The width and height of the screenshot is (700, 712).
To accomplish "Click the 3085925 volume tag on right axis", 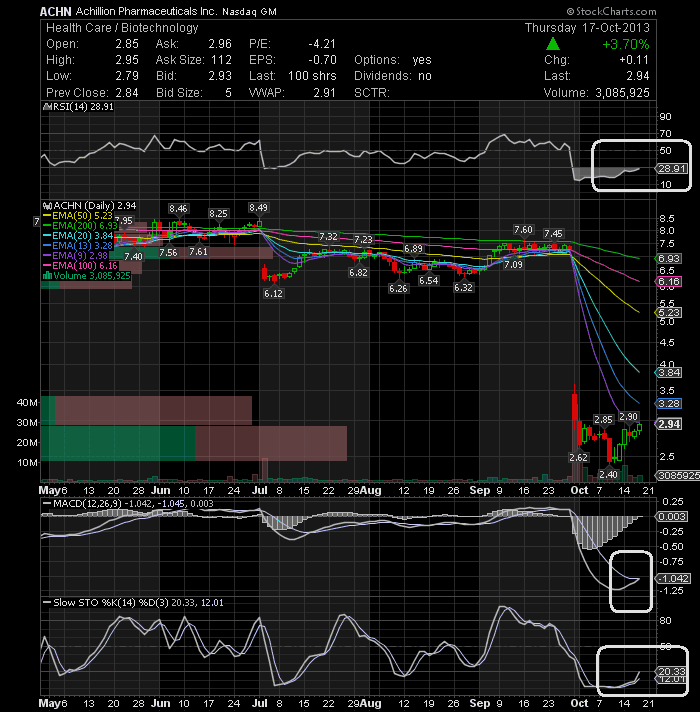I will [677, 475].
